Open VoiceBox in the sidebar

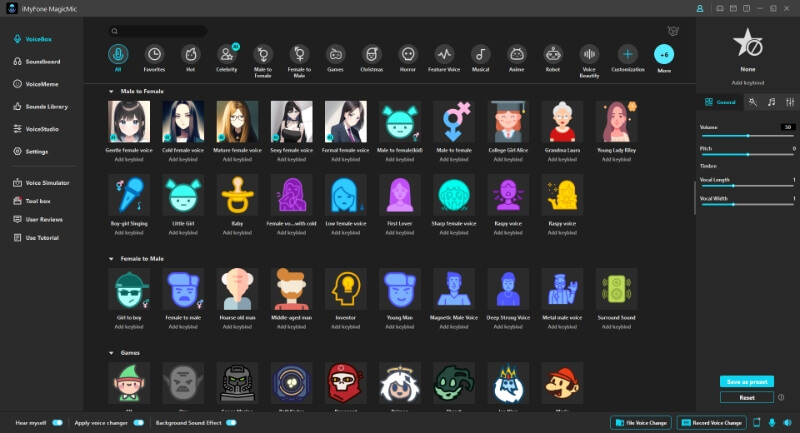point(32,39)
